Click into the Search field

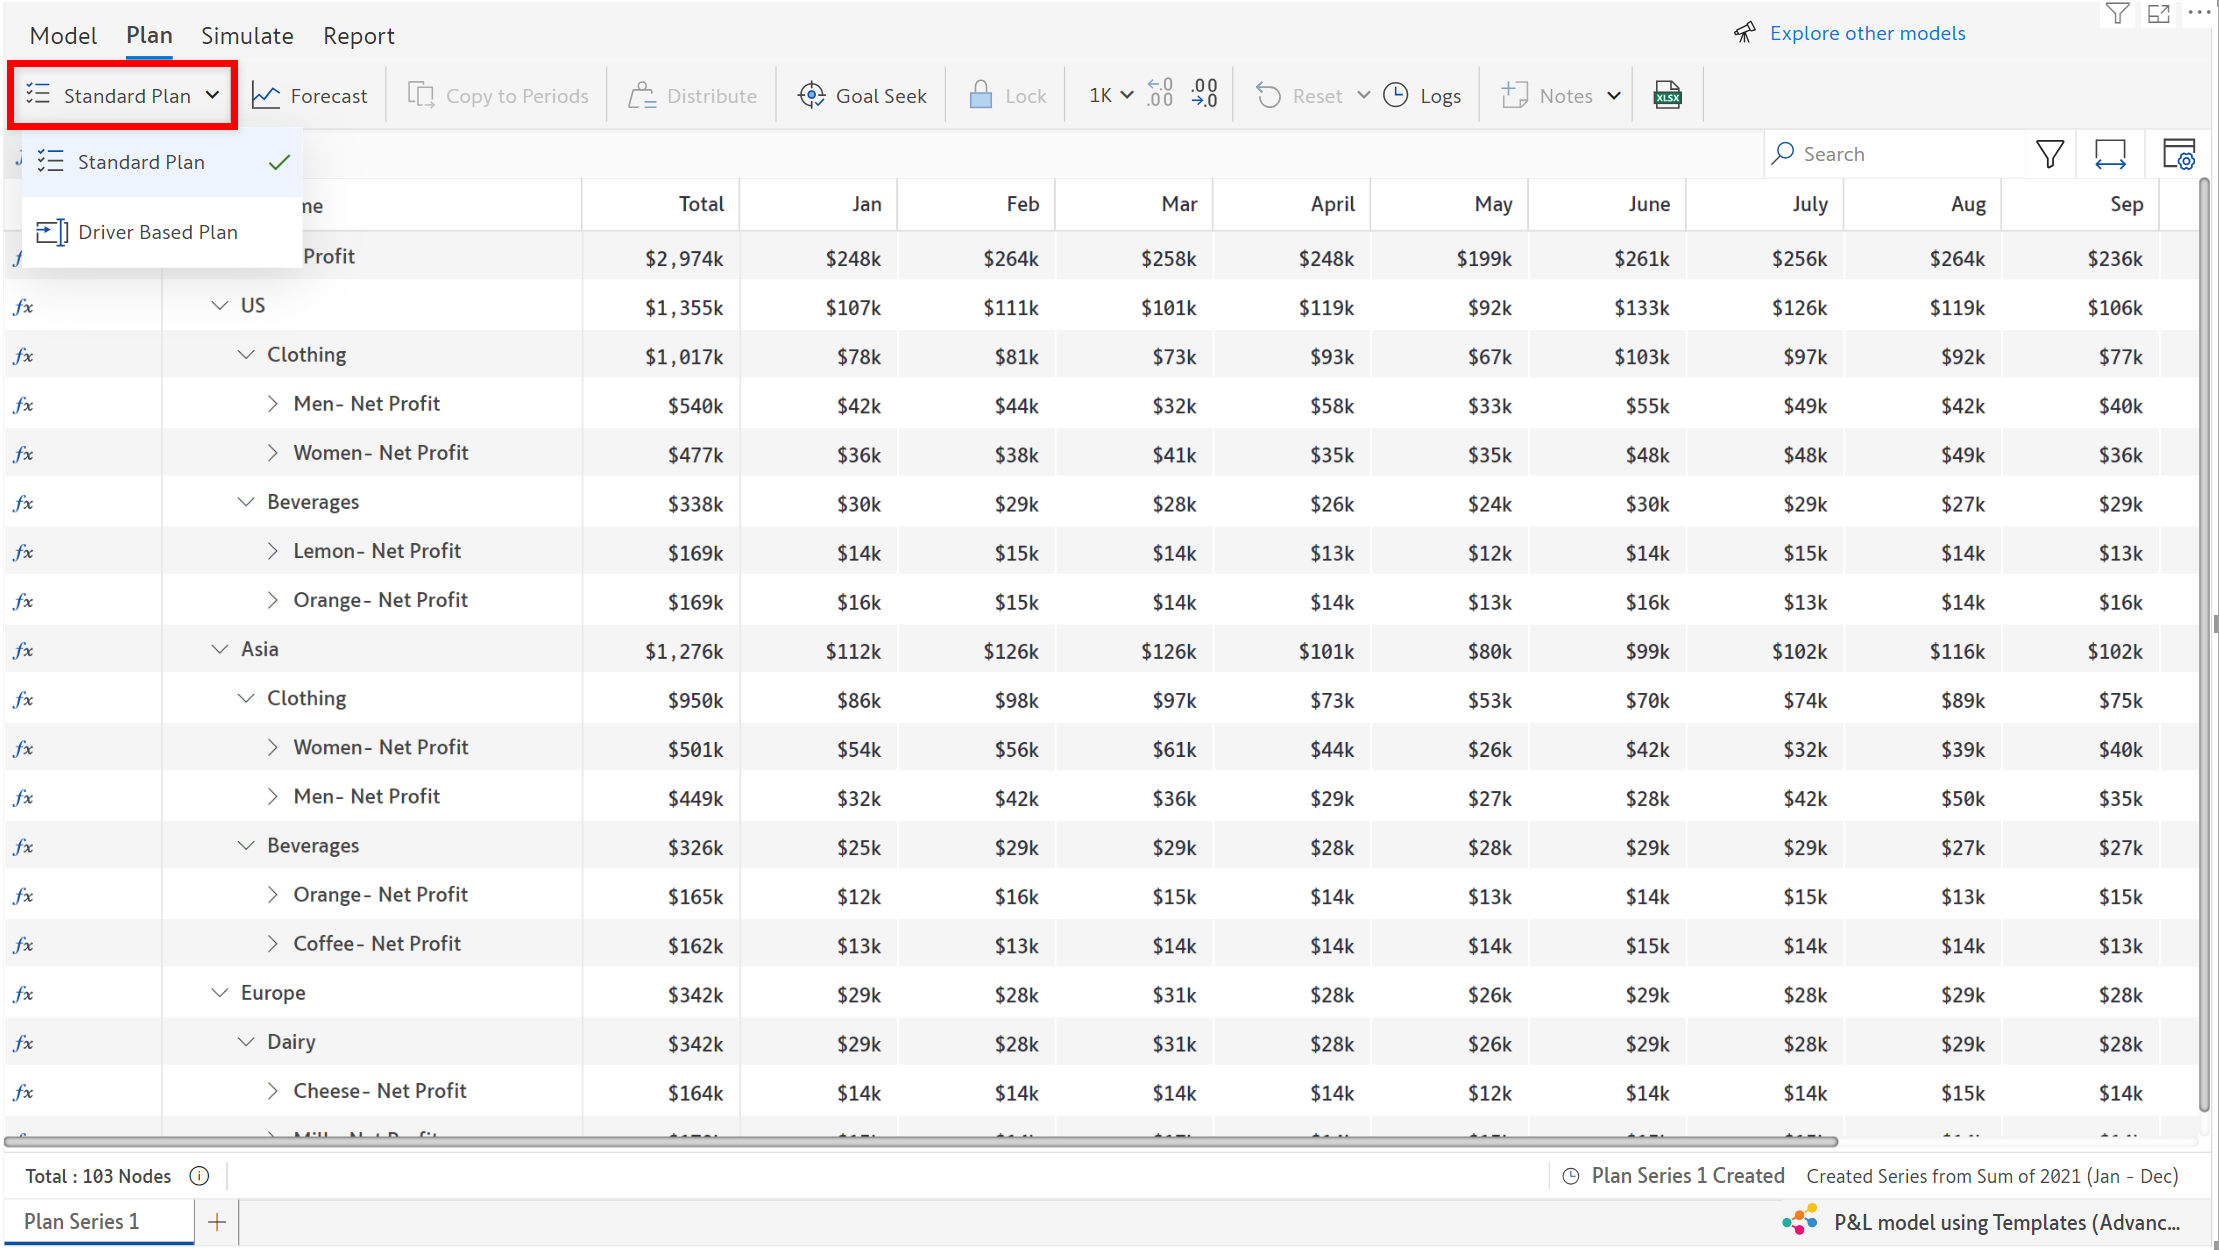tap(1900, 154)
